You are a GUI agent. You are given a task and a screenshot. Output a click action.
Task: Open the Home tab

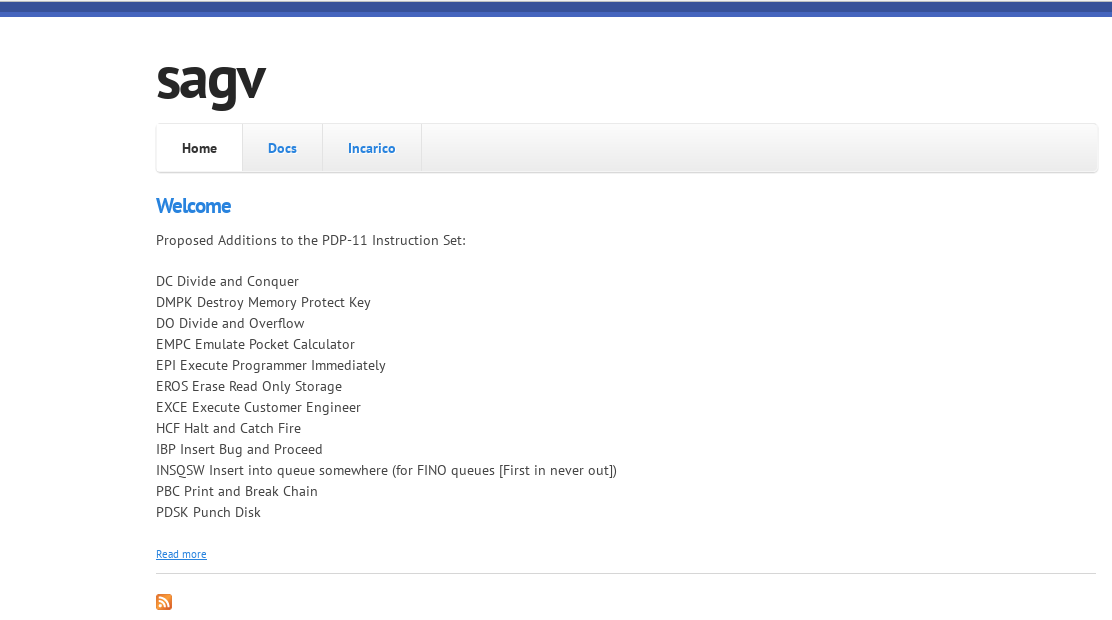(199, 148)
